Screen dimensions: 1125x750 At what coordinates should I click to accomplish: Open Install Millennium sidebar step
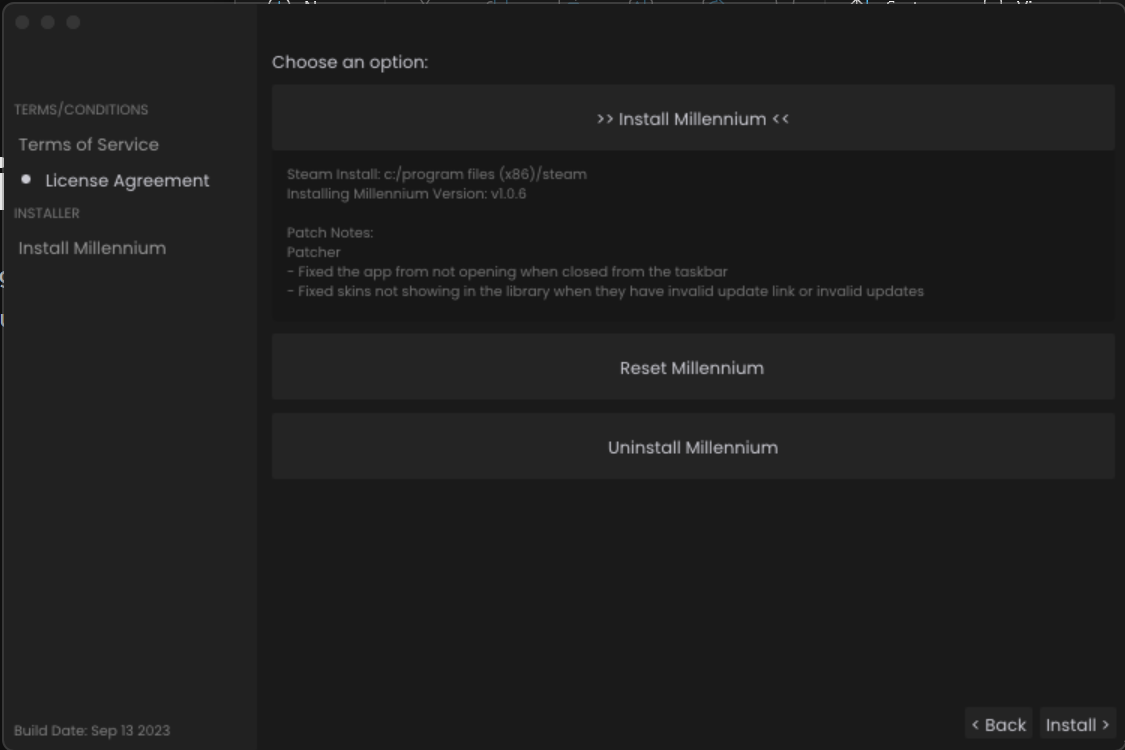coord(93,248)
